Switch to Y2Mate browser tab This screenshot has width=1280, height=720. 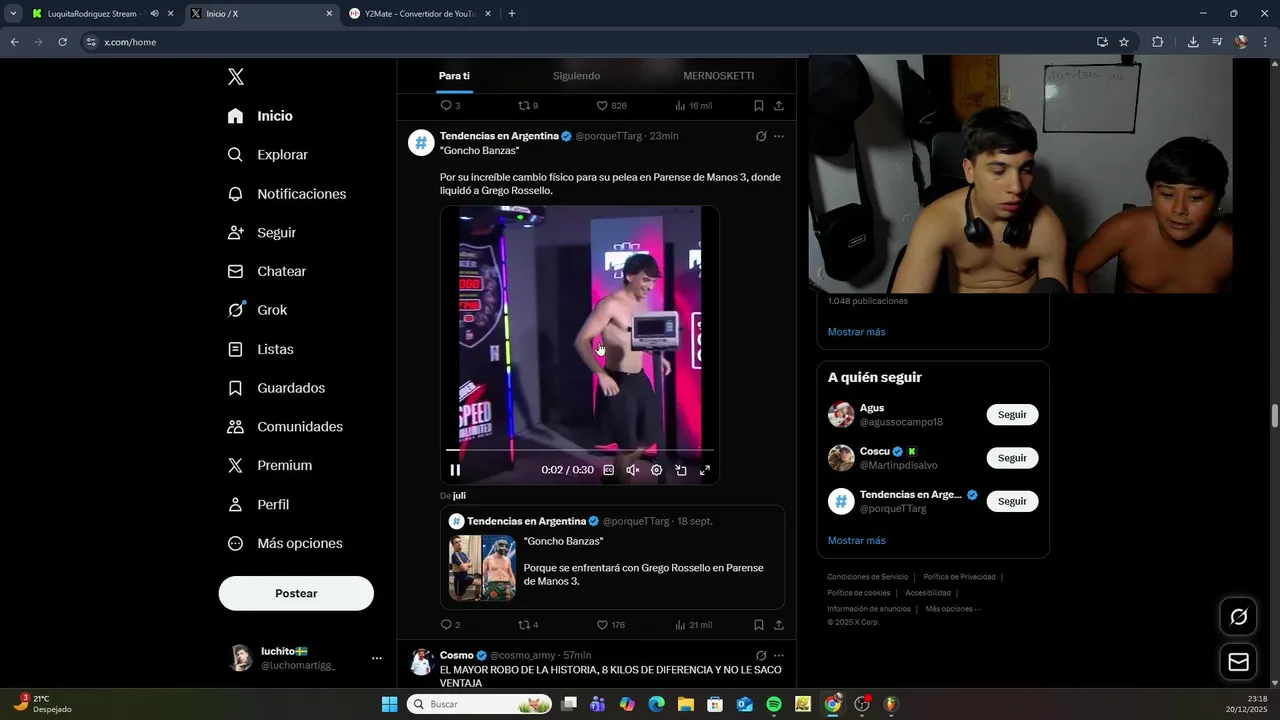click(420, 14)
